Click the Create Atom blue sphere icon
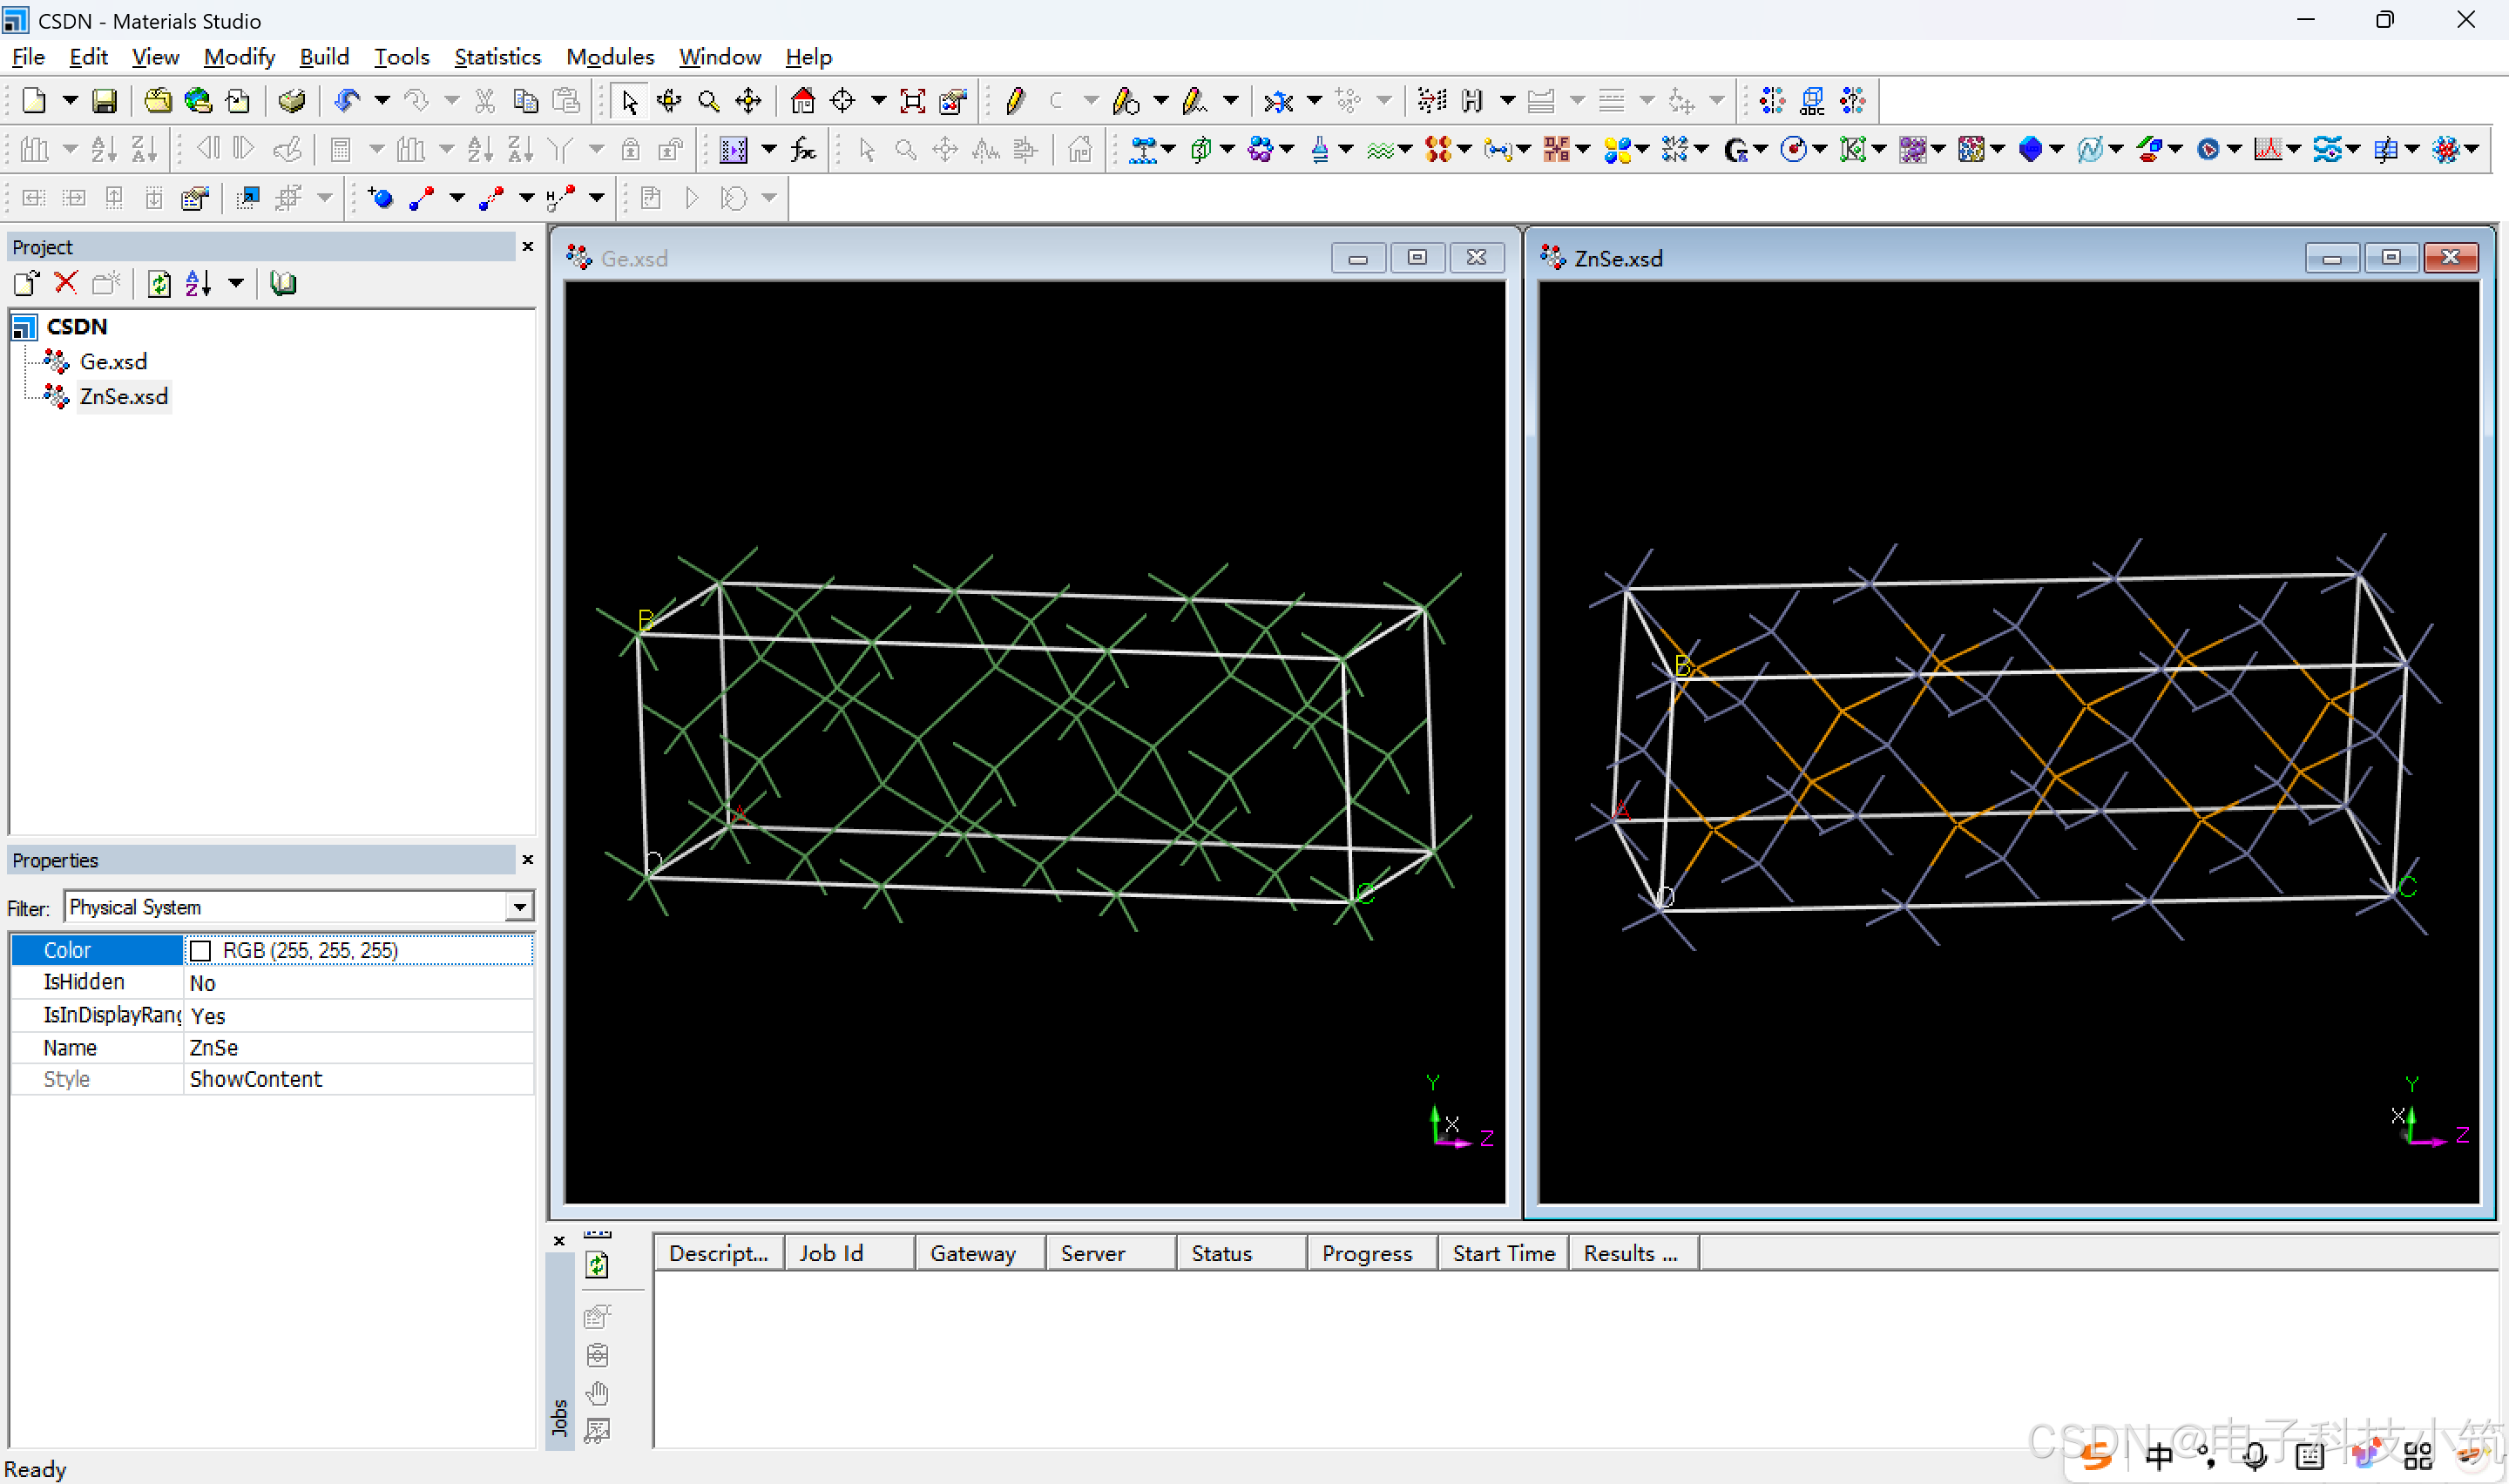This screenshot has width=2509, height=1484. click(x=380, y=198)
